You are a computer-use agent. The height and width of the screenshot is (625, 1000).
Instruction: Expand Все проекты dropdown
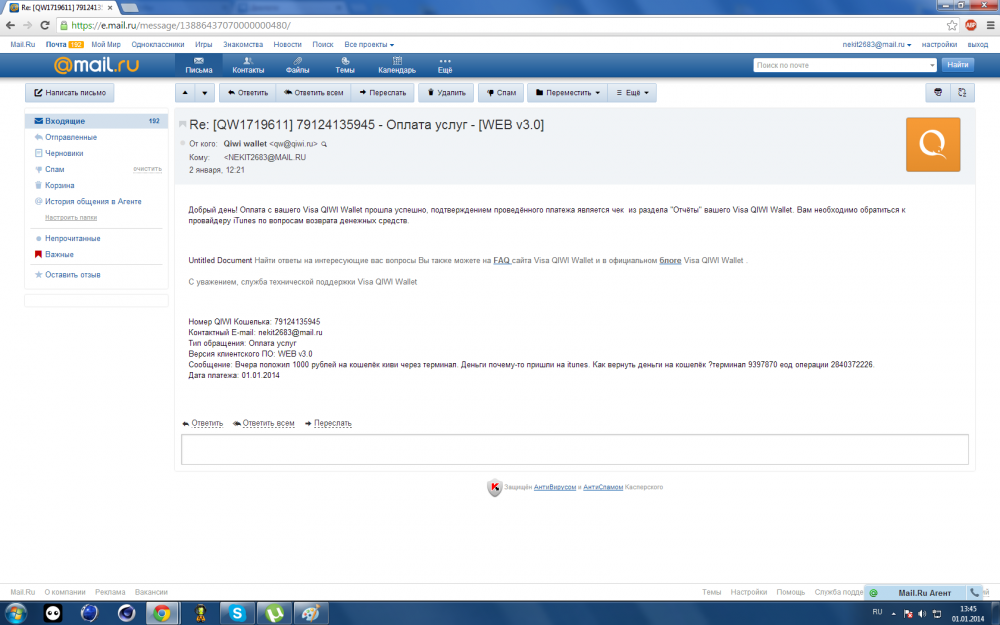pyautogui.click(x=369, y=45)
